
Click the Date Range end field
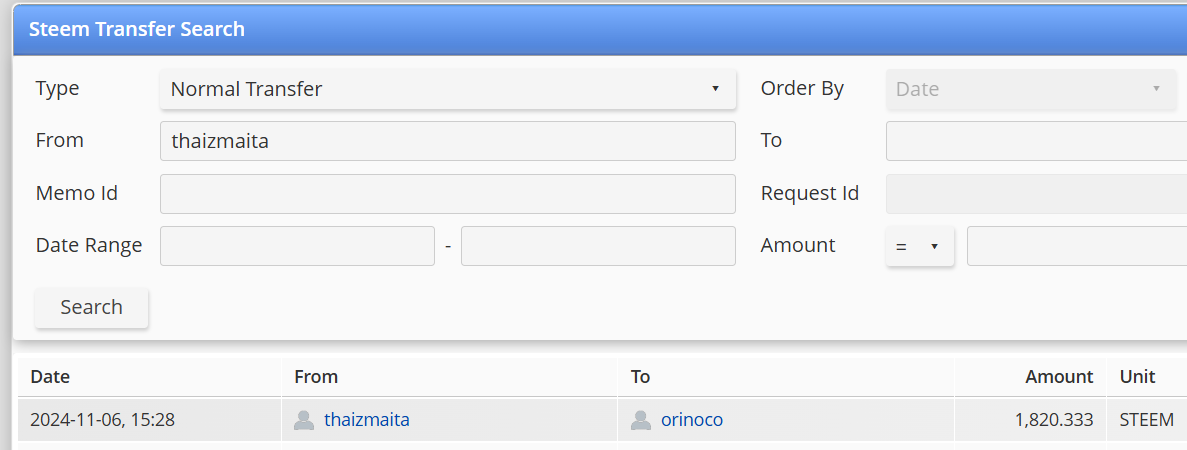point(598,246)
